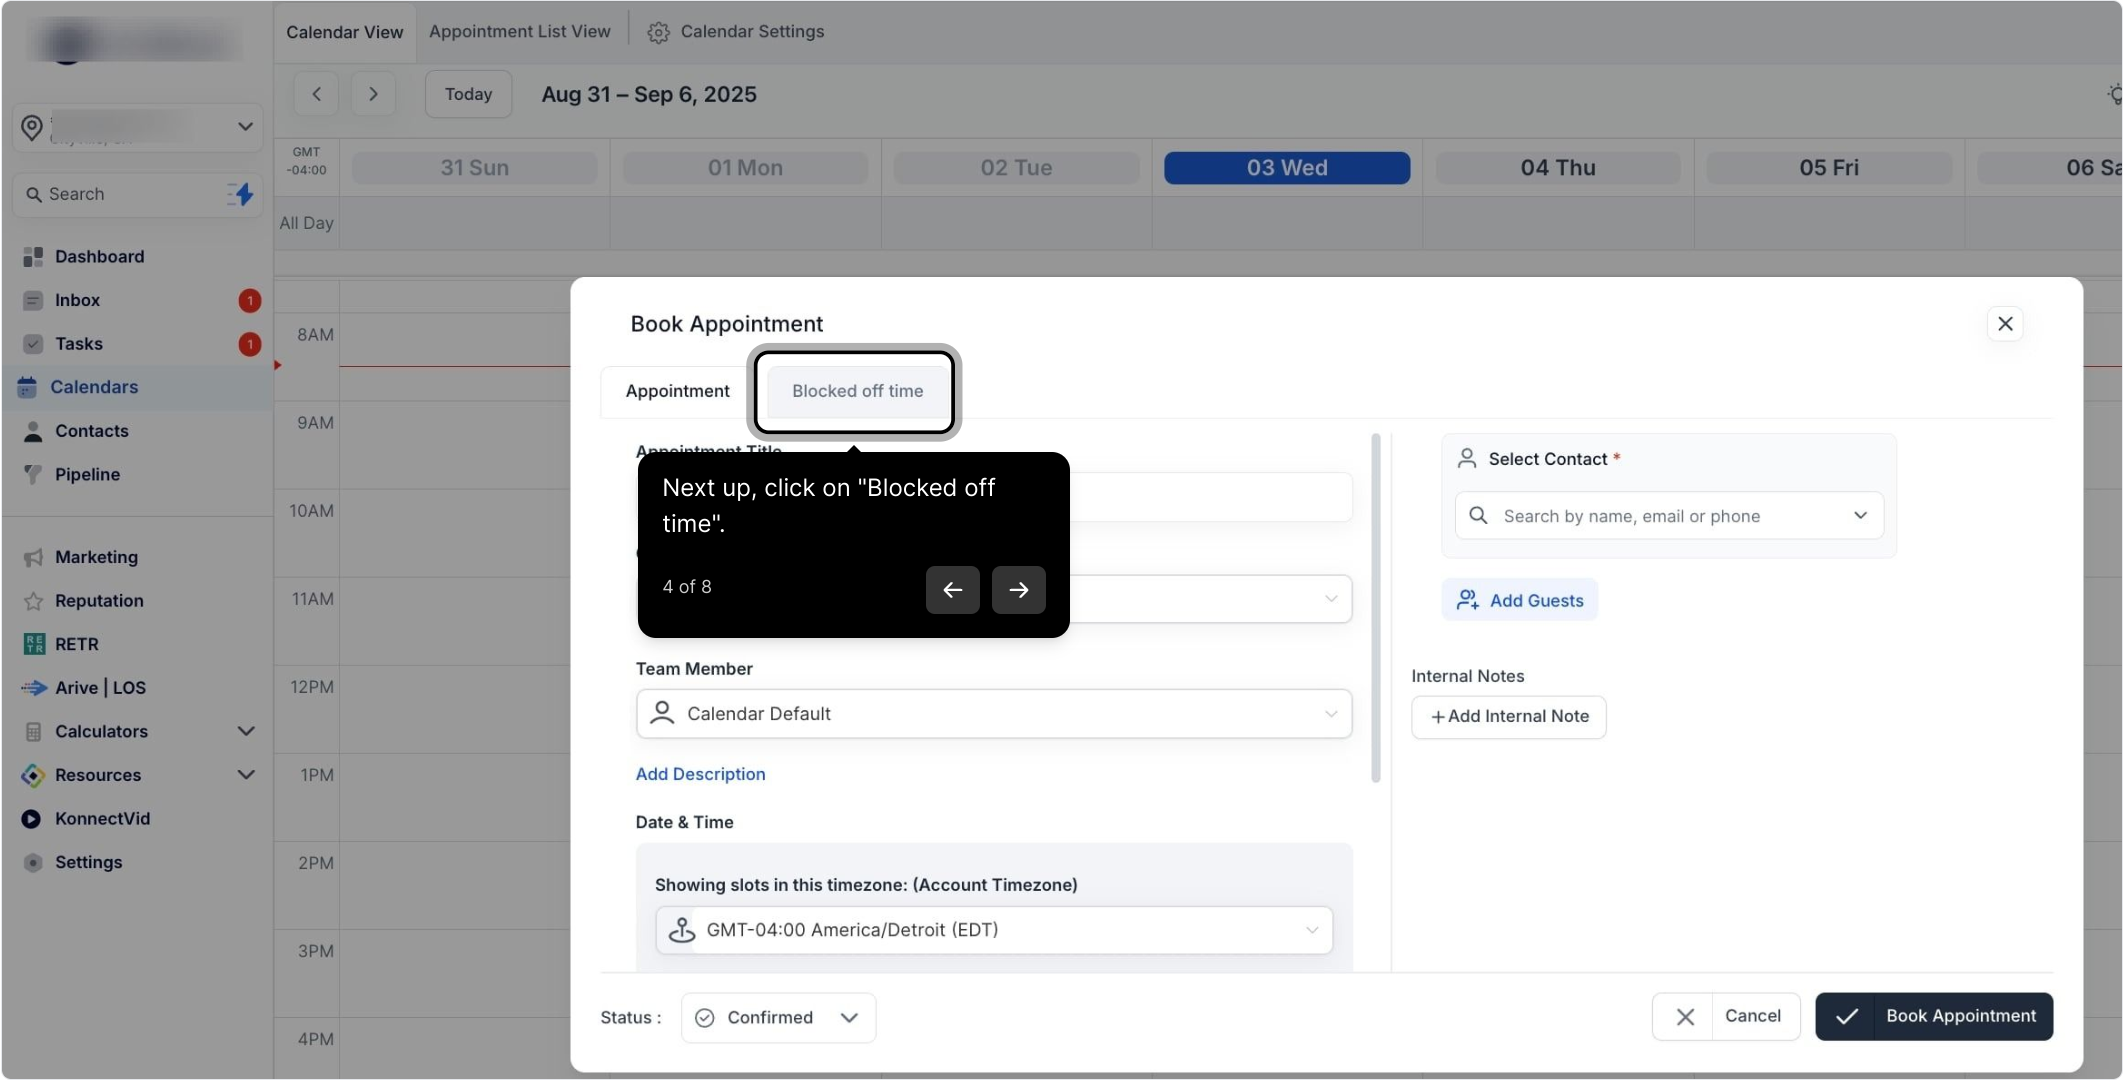Click the Dashboard icon in sidebar
The height and width of the screenshot is (1080, 2124).
tap(33, 257)
